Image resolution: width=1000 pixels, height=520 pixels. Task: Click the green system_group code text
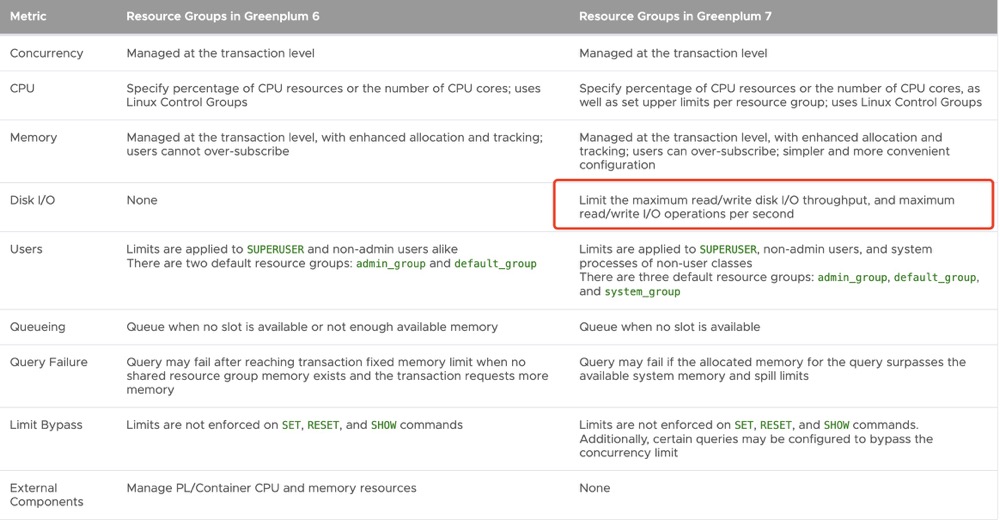642,292
